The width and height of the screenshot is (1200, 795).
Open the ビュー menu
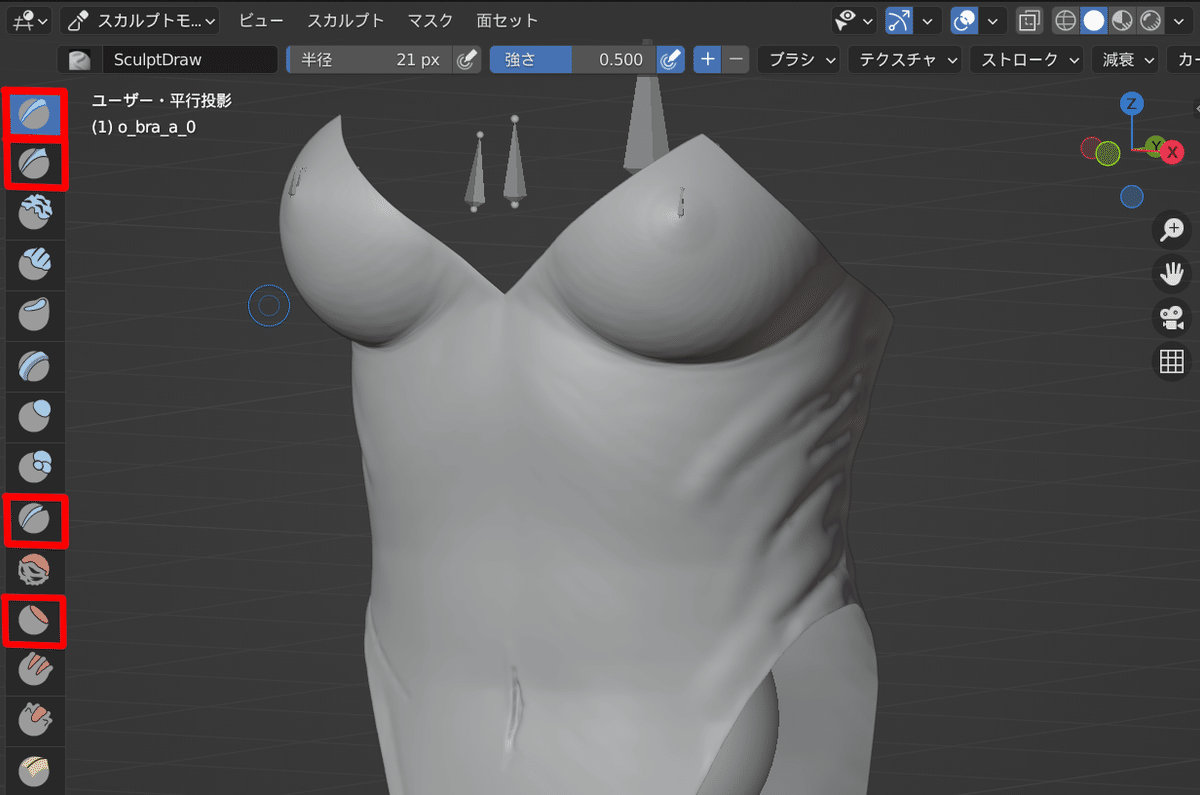point(261,20)
